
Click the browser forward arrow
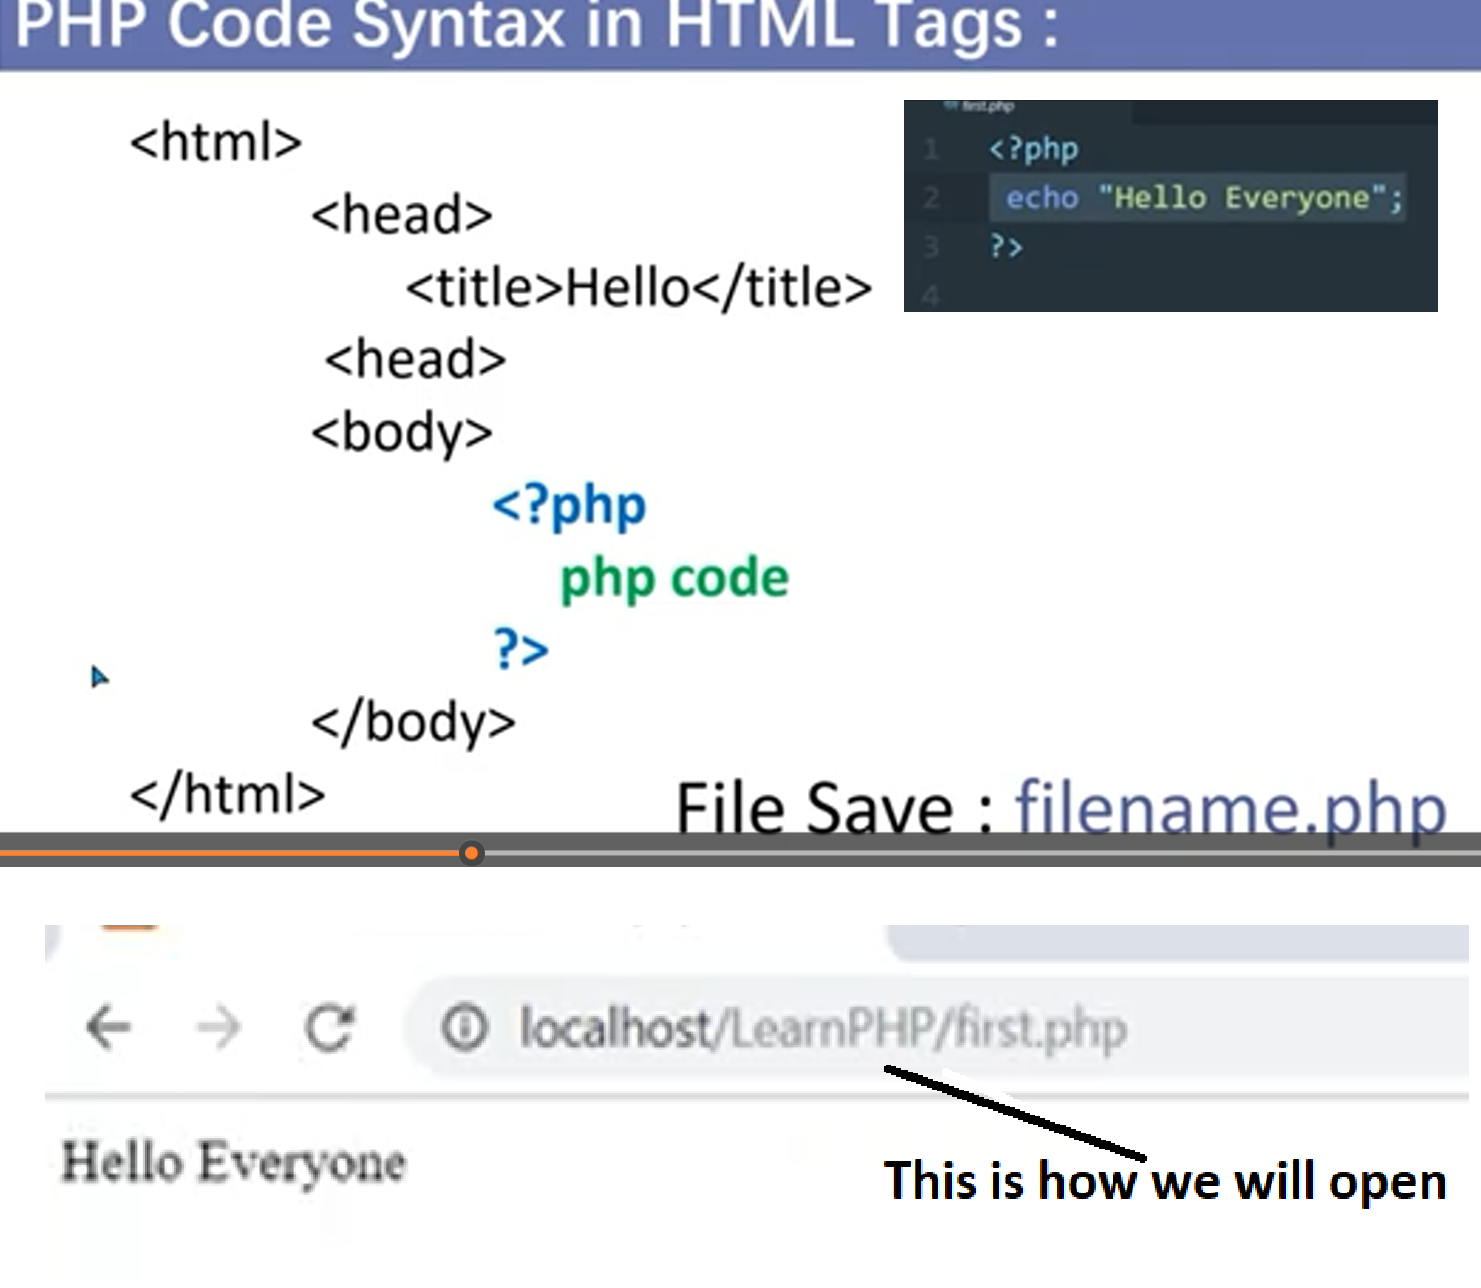tap(218, 1027)
